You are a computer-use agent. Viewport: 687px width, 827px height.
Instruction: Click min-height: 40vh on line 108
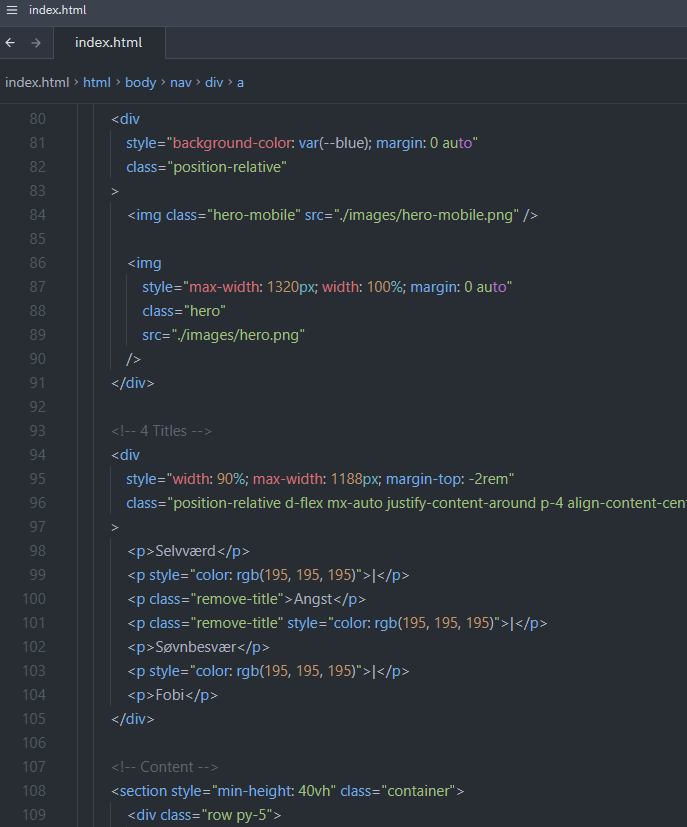pyautogui.click(x=274, y=791)
